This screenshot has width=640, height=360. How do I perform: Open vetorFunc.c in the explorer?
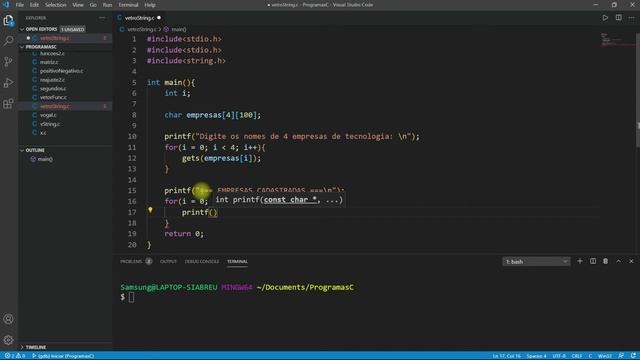click(x=53, y=98)
